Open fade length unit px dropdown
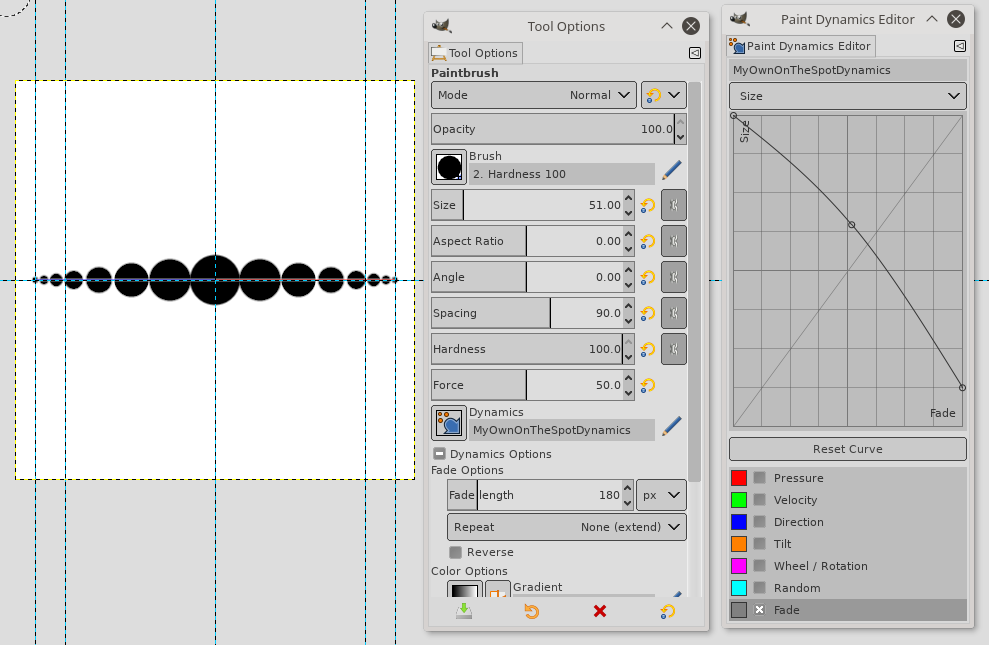Viewport: 989px width, 645px height. pos(661,495)
